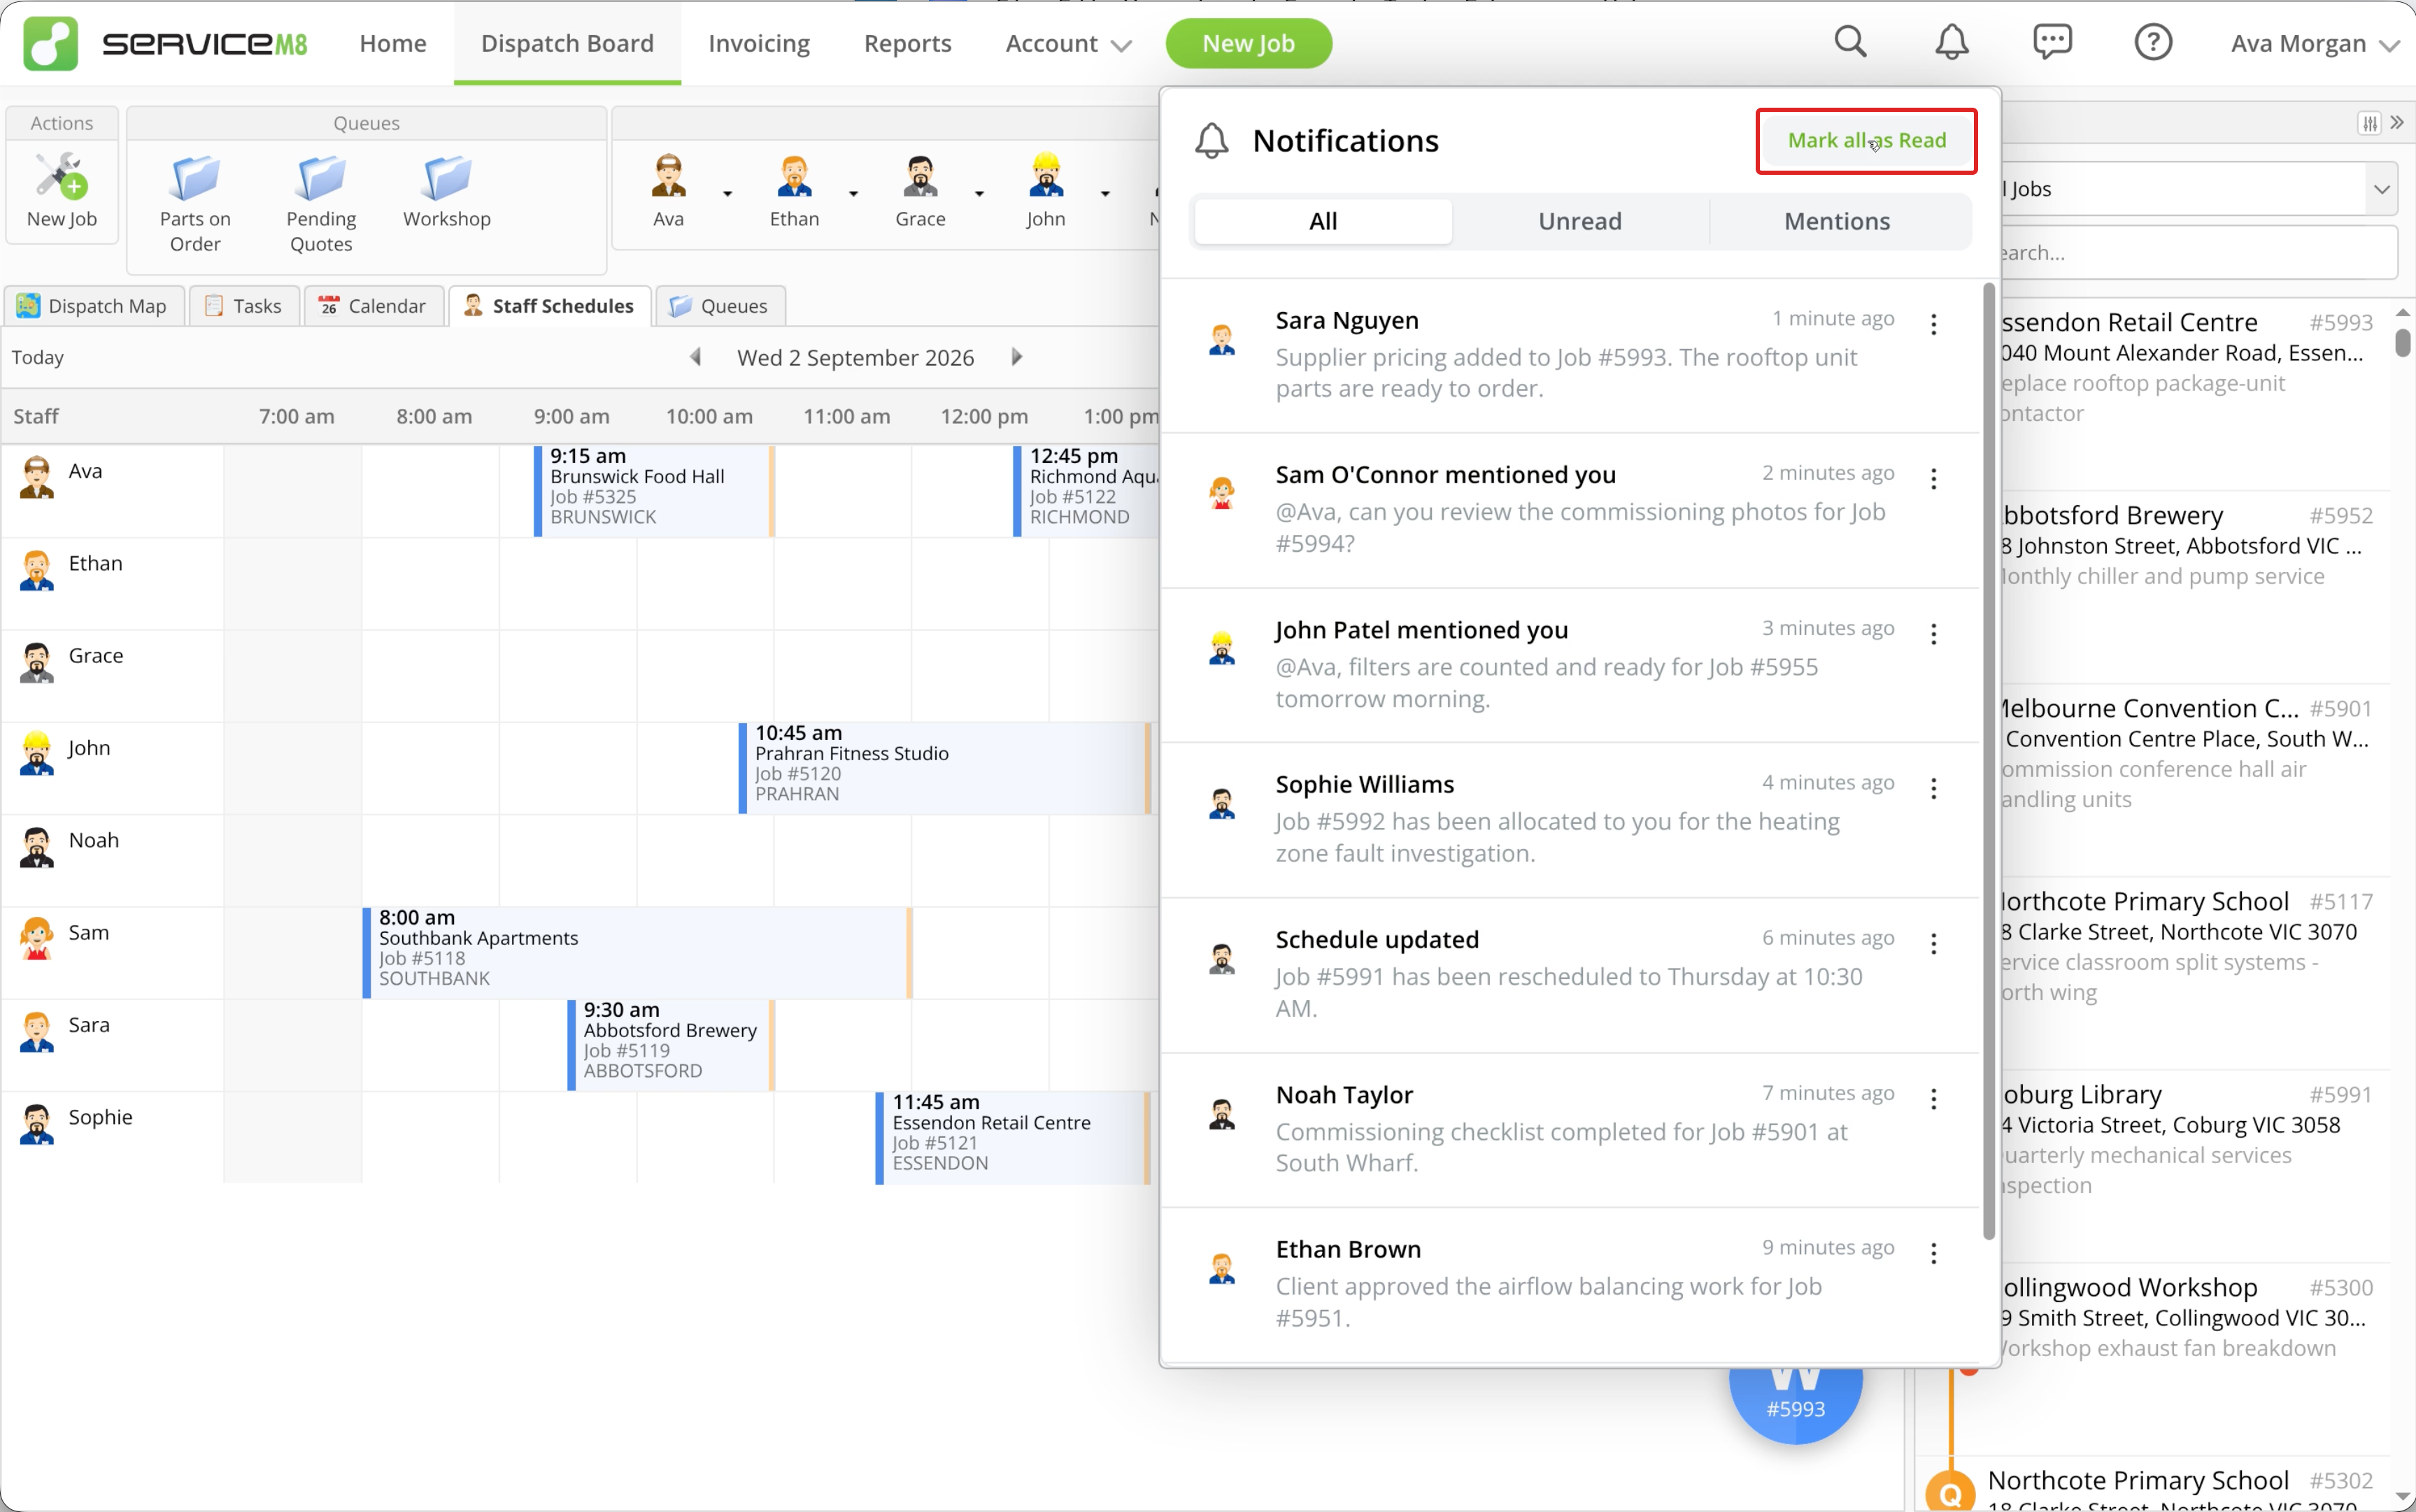The width and height of the screenshot is (2416, 1512).
Task: Open the chat messages icon
Action: click(x=2052, y=42)
